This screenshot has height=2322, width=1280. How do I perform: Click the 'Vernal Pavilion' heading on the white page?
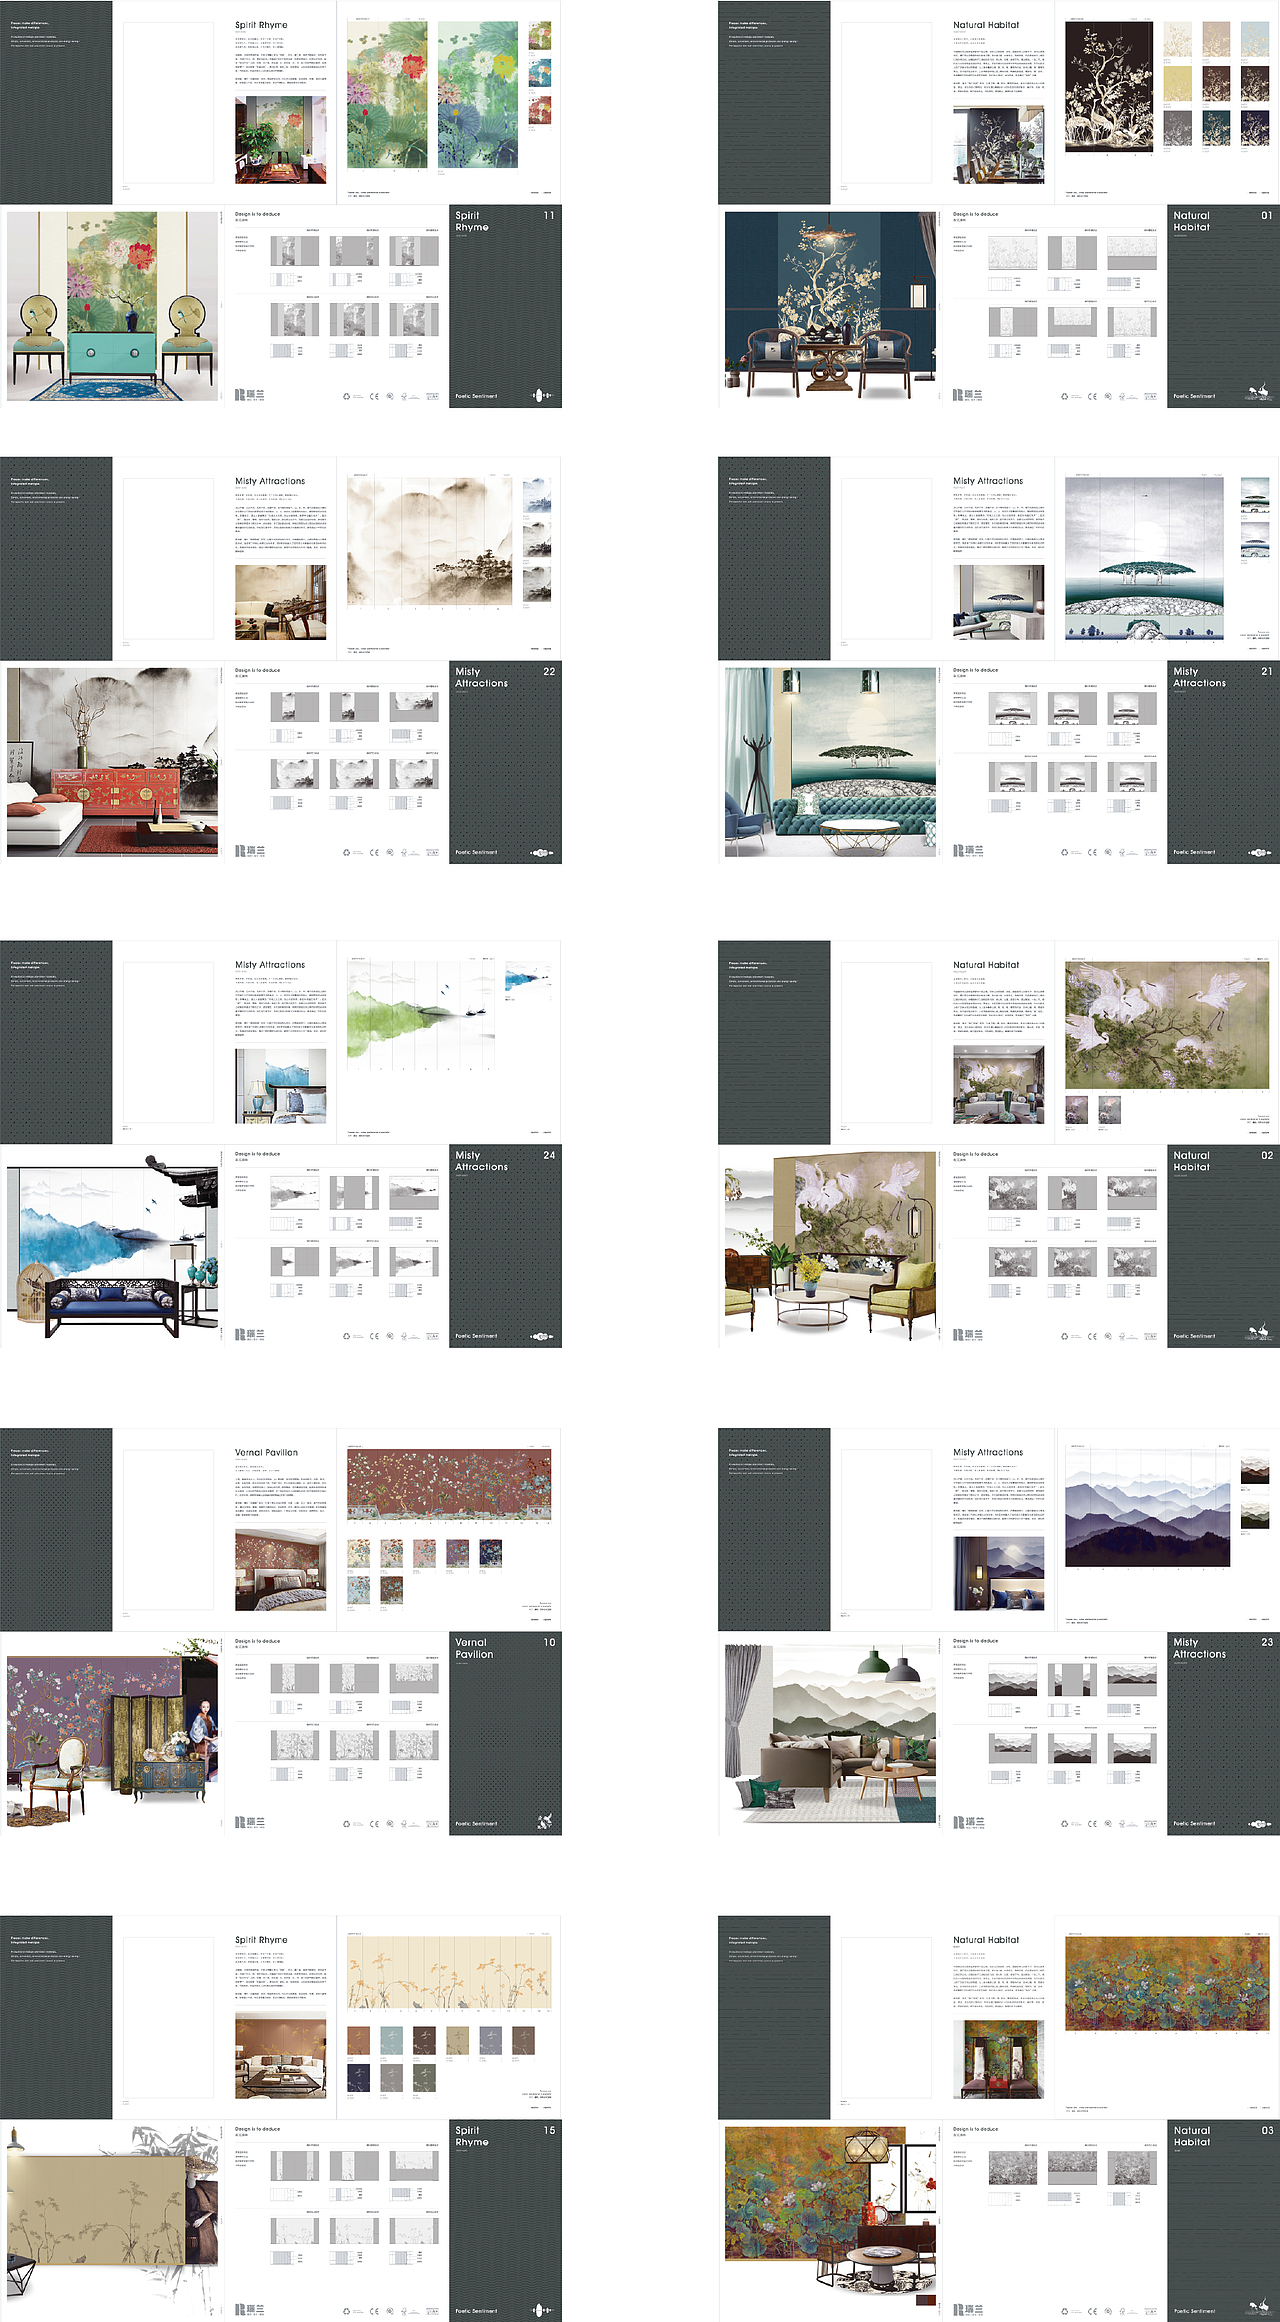266,1452
